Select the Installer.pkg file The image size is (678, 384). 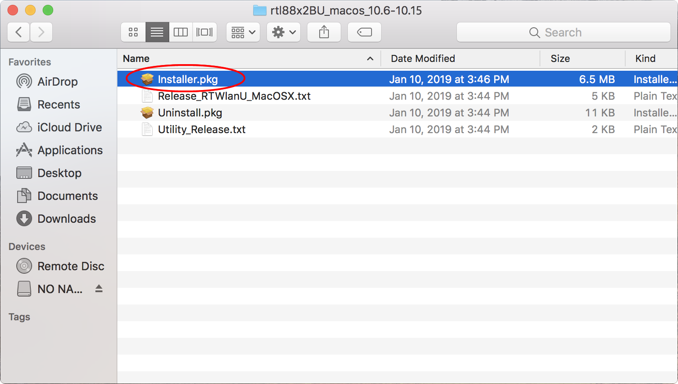pyautogui.click(x=397, y=79)
